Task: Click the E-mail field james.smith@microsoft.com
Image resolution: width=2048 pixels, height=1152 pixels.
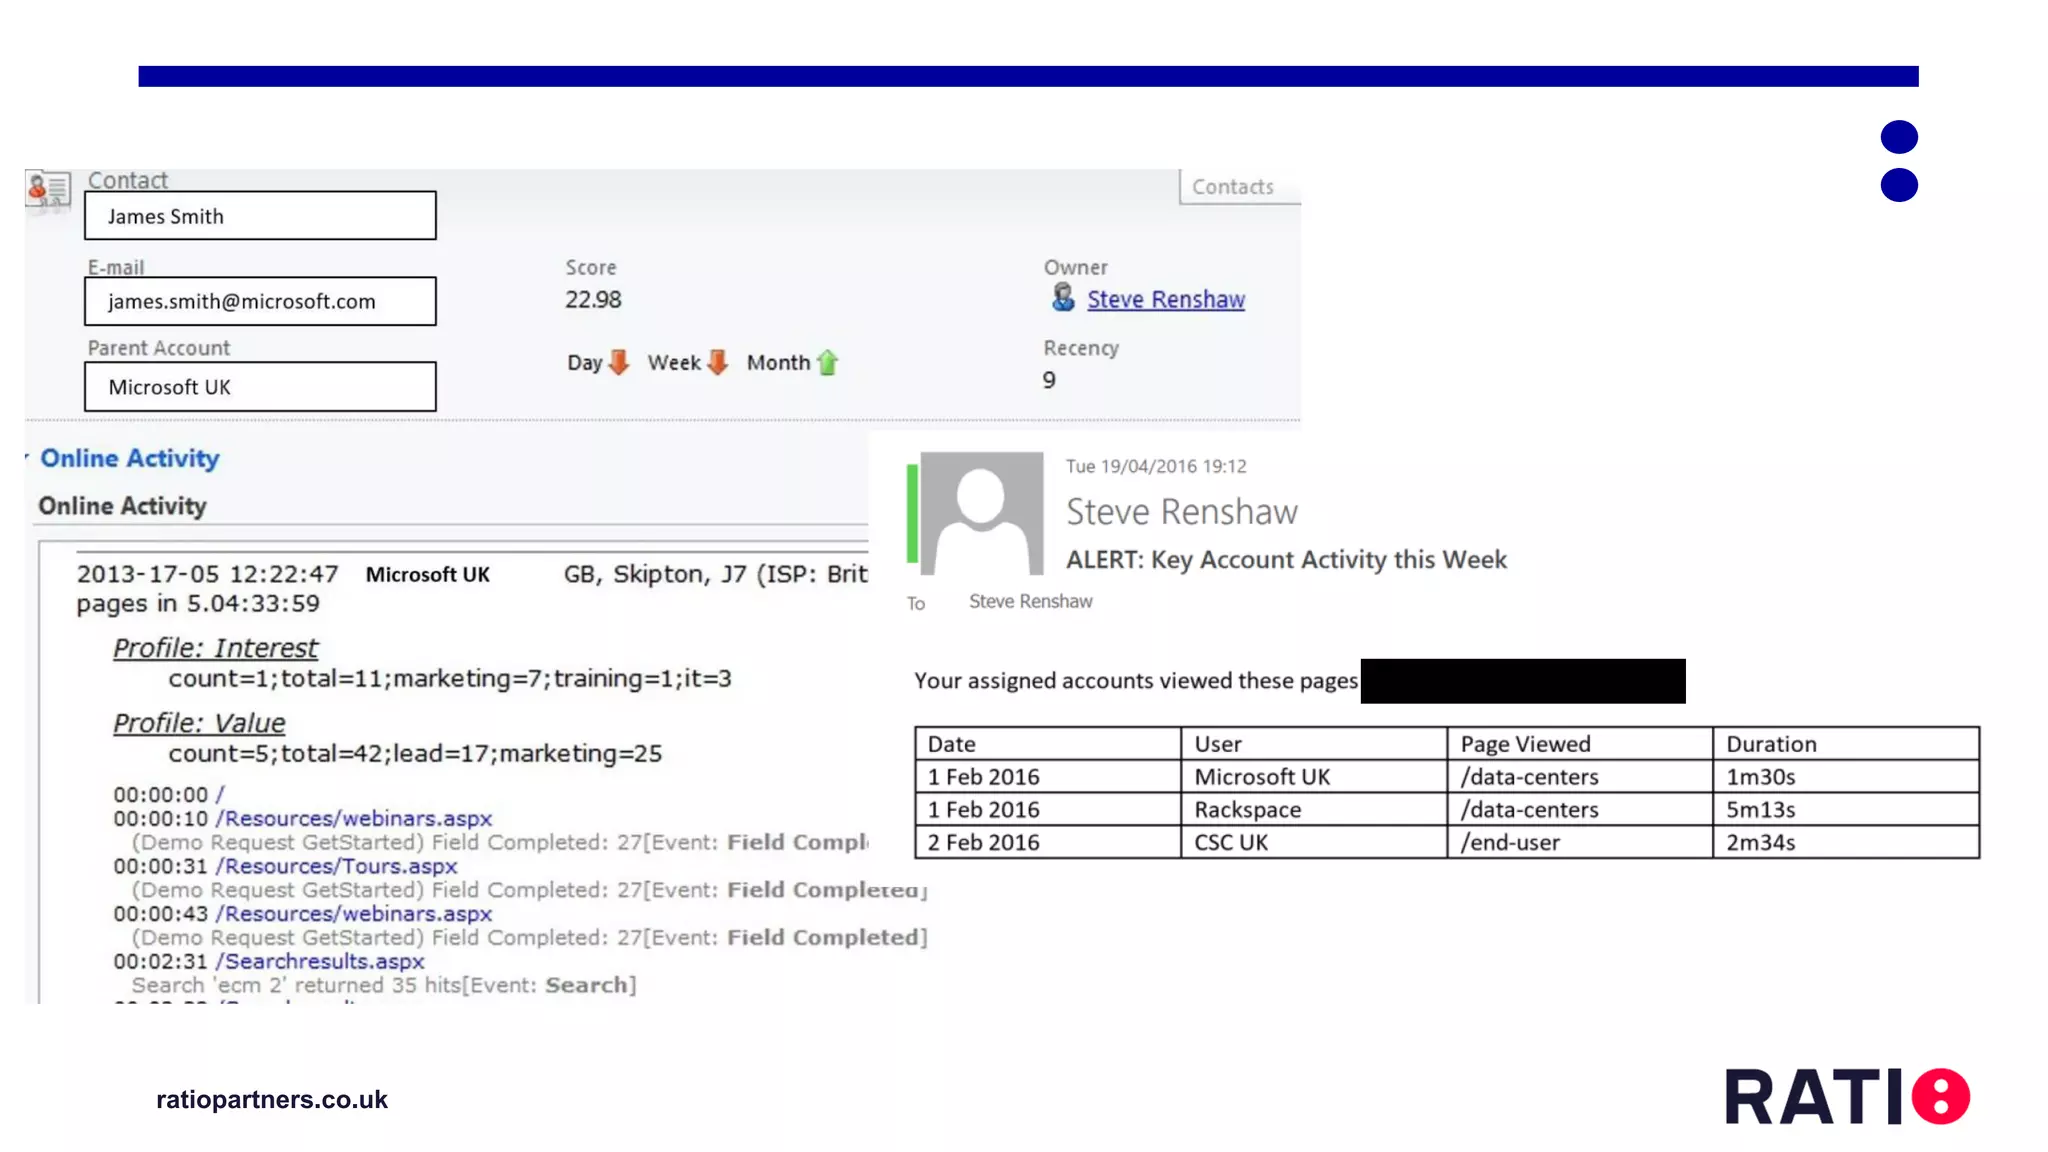Action: 260,301
